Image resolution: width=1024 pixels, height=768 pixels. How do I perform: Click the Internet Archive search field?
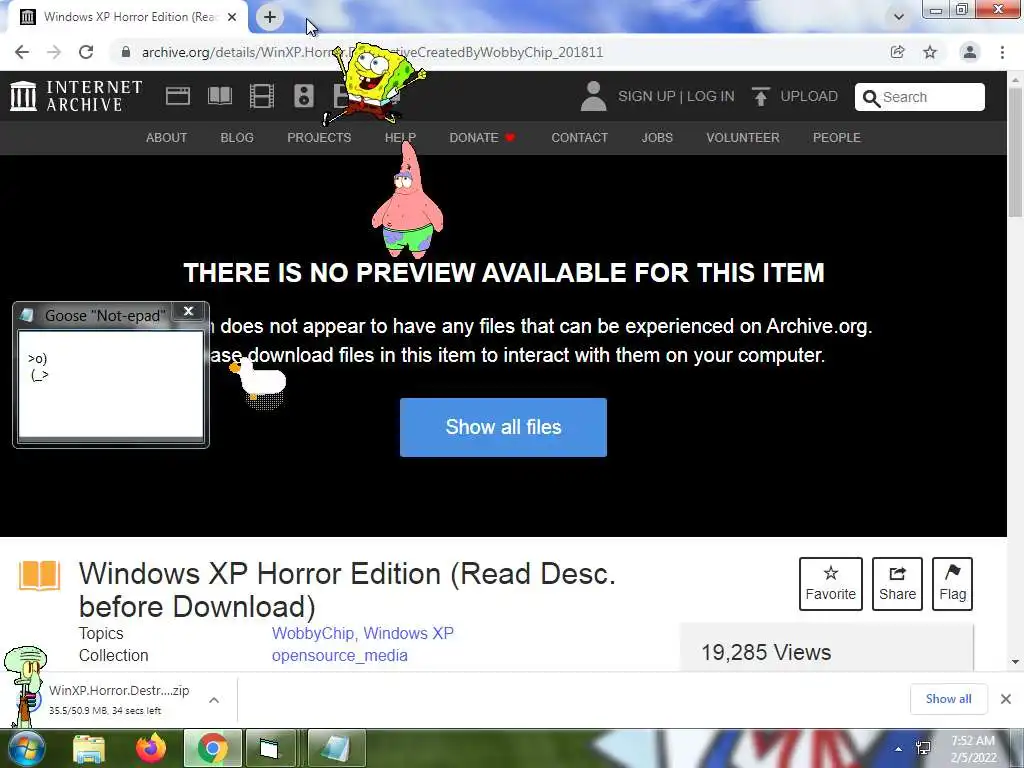point(920,97)
